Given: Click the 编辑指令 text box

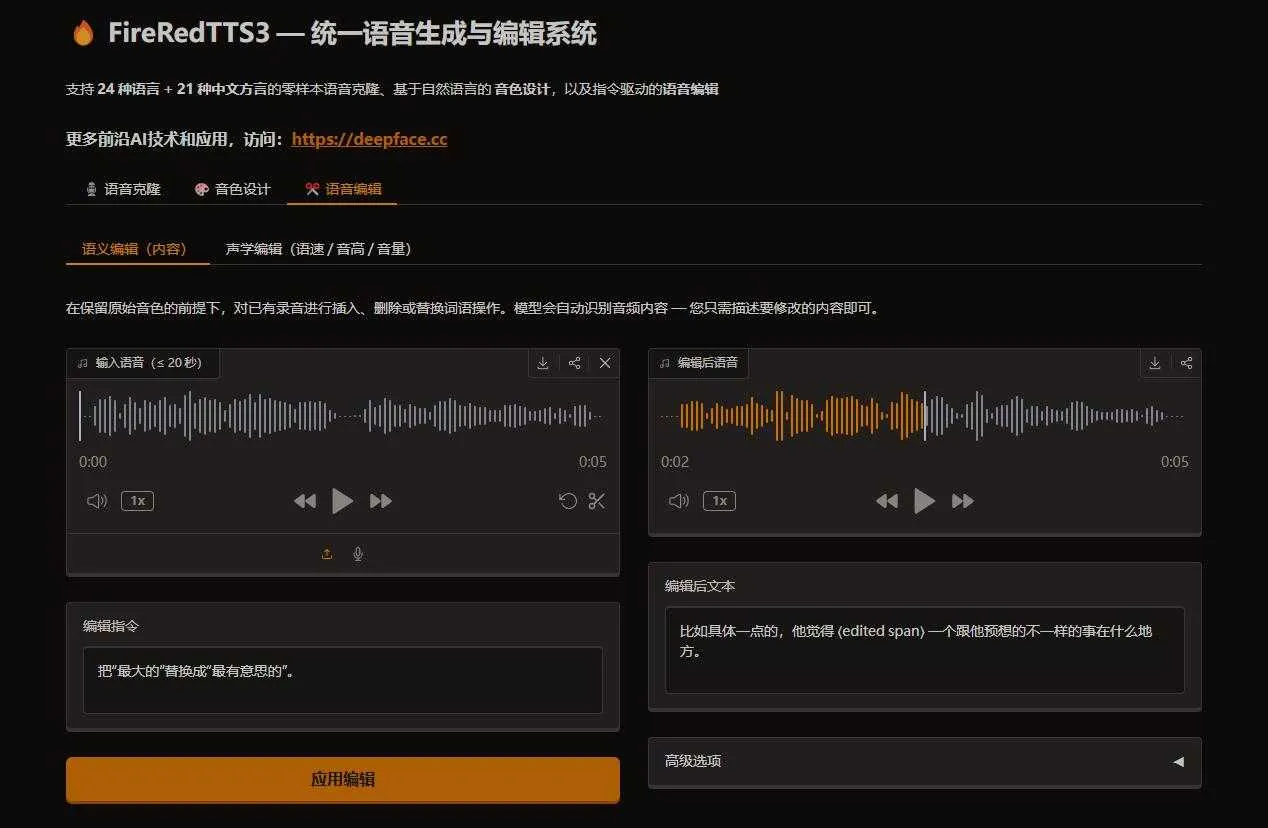Looking at the screenshot, I should click(343, 680).
